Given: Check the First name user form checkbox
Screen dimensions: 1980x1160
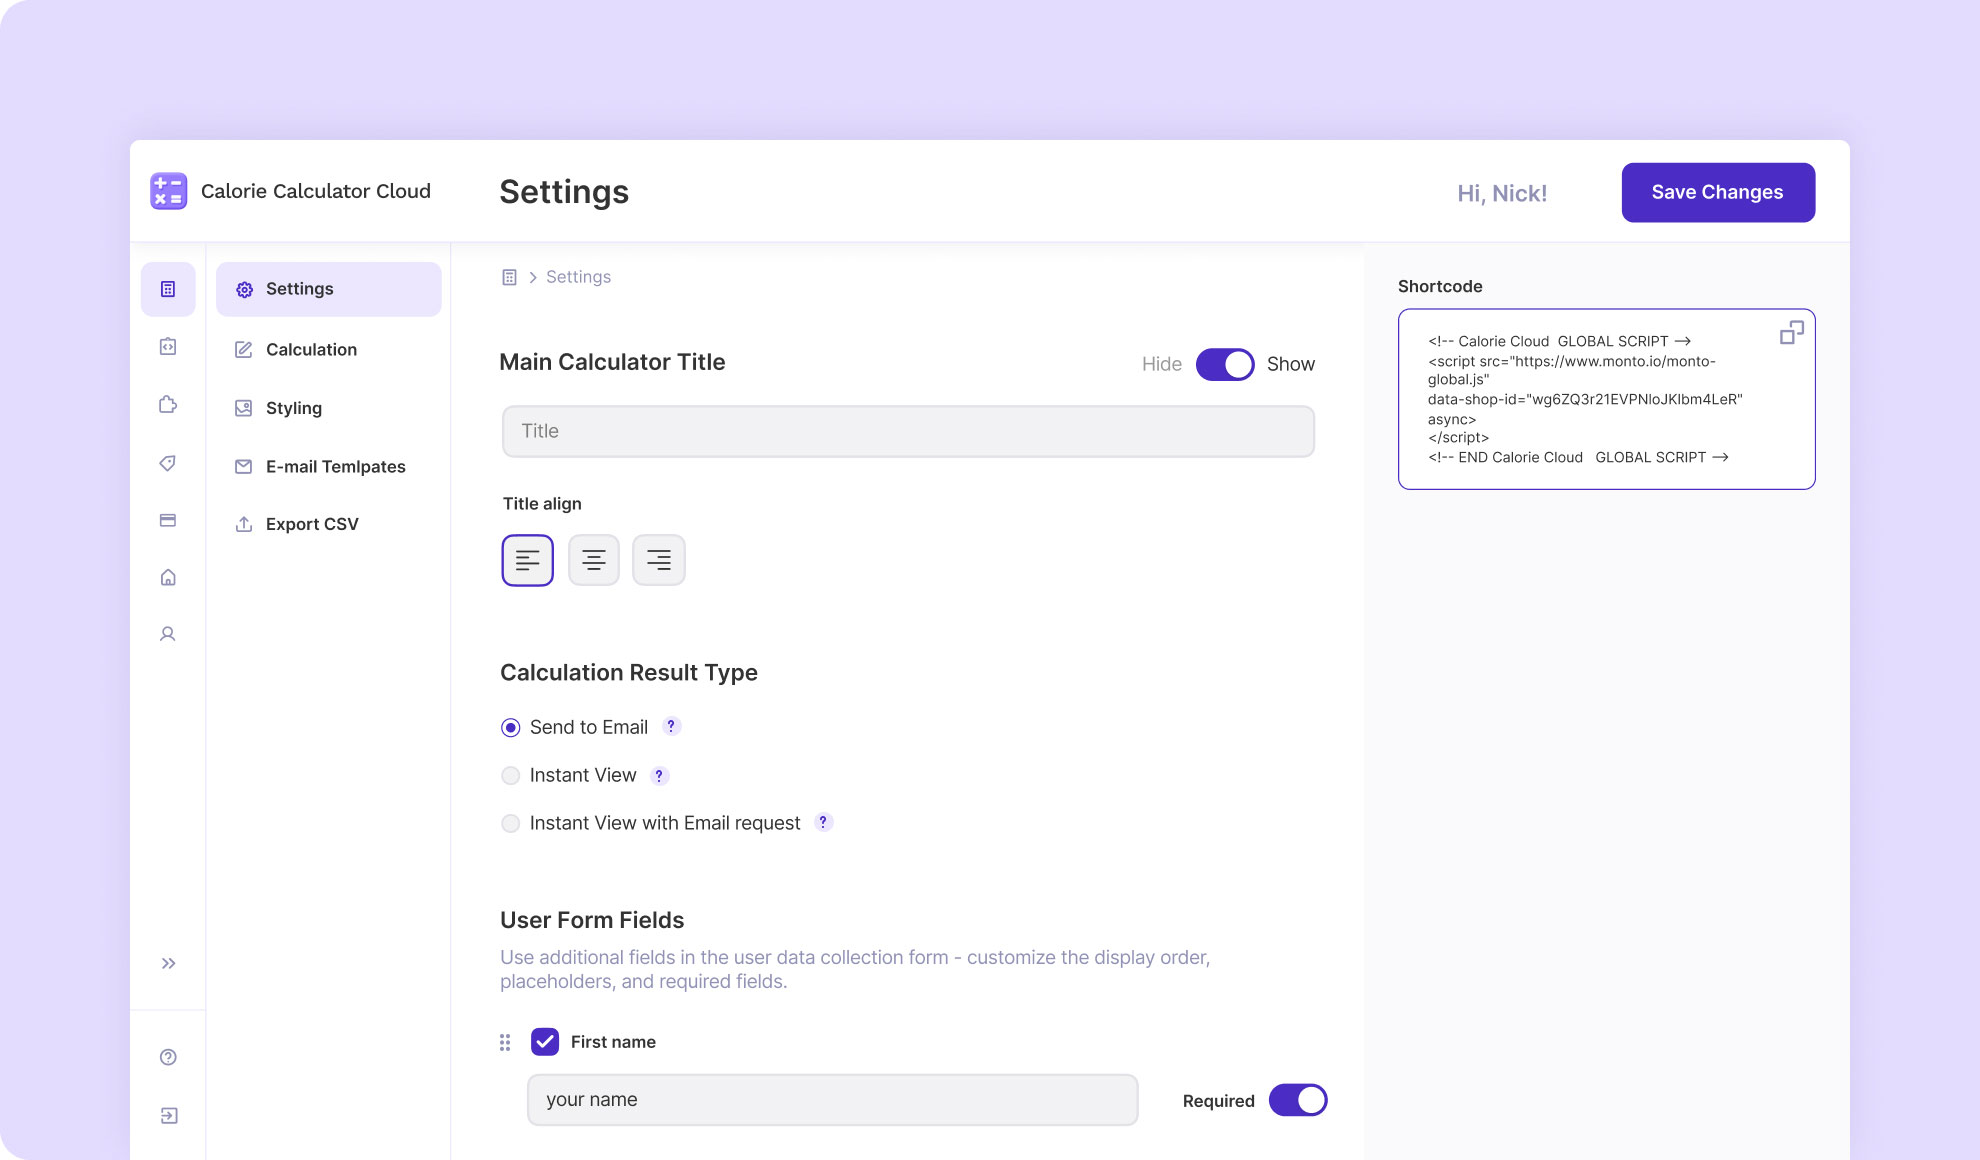Looking at the screenshot, I should (544, 1041).
